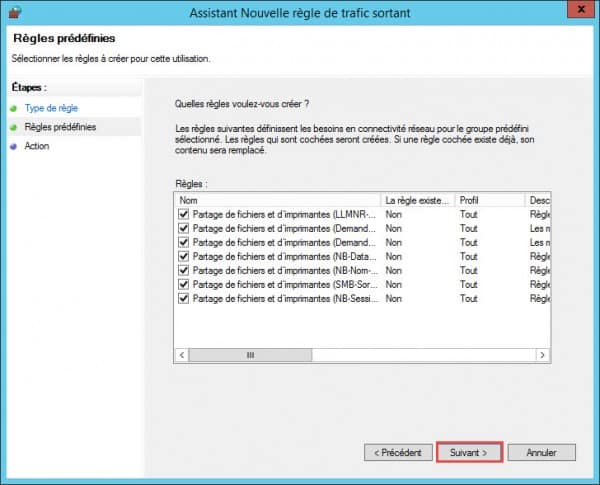Click the left arrow of horizontal scrollbar
600x485 pixels.
click(182, 355)
